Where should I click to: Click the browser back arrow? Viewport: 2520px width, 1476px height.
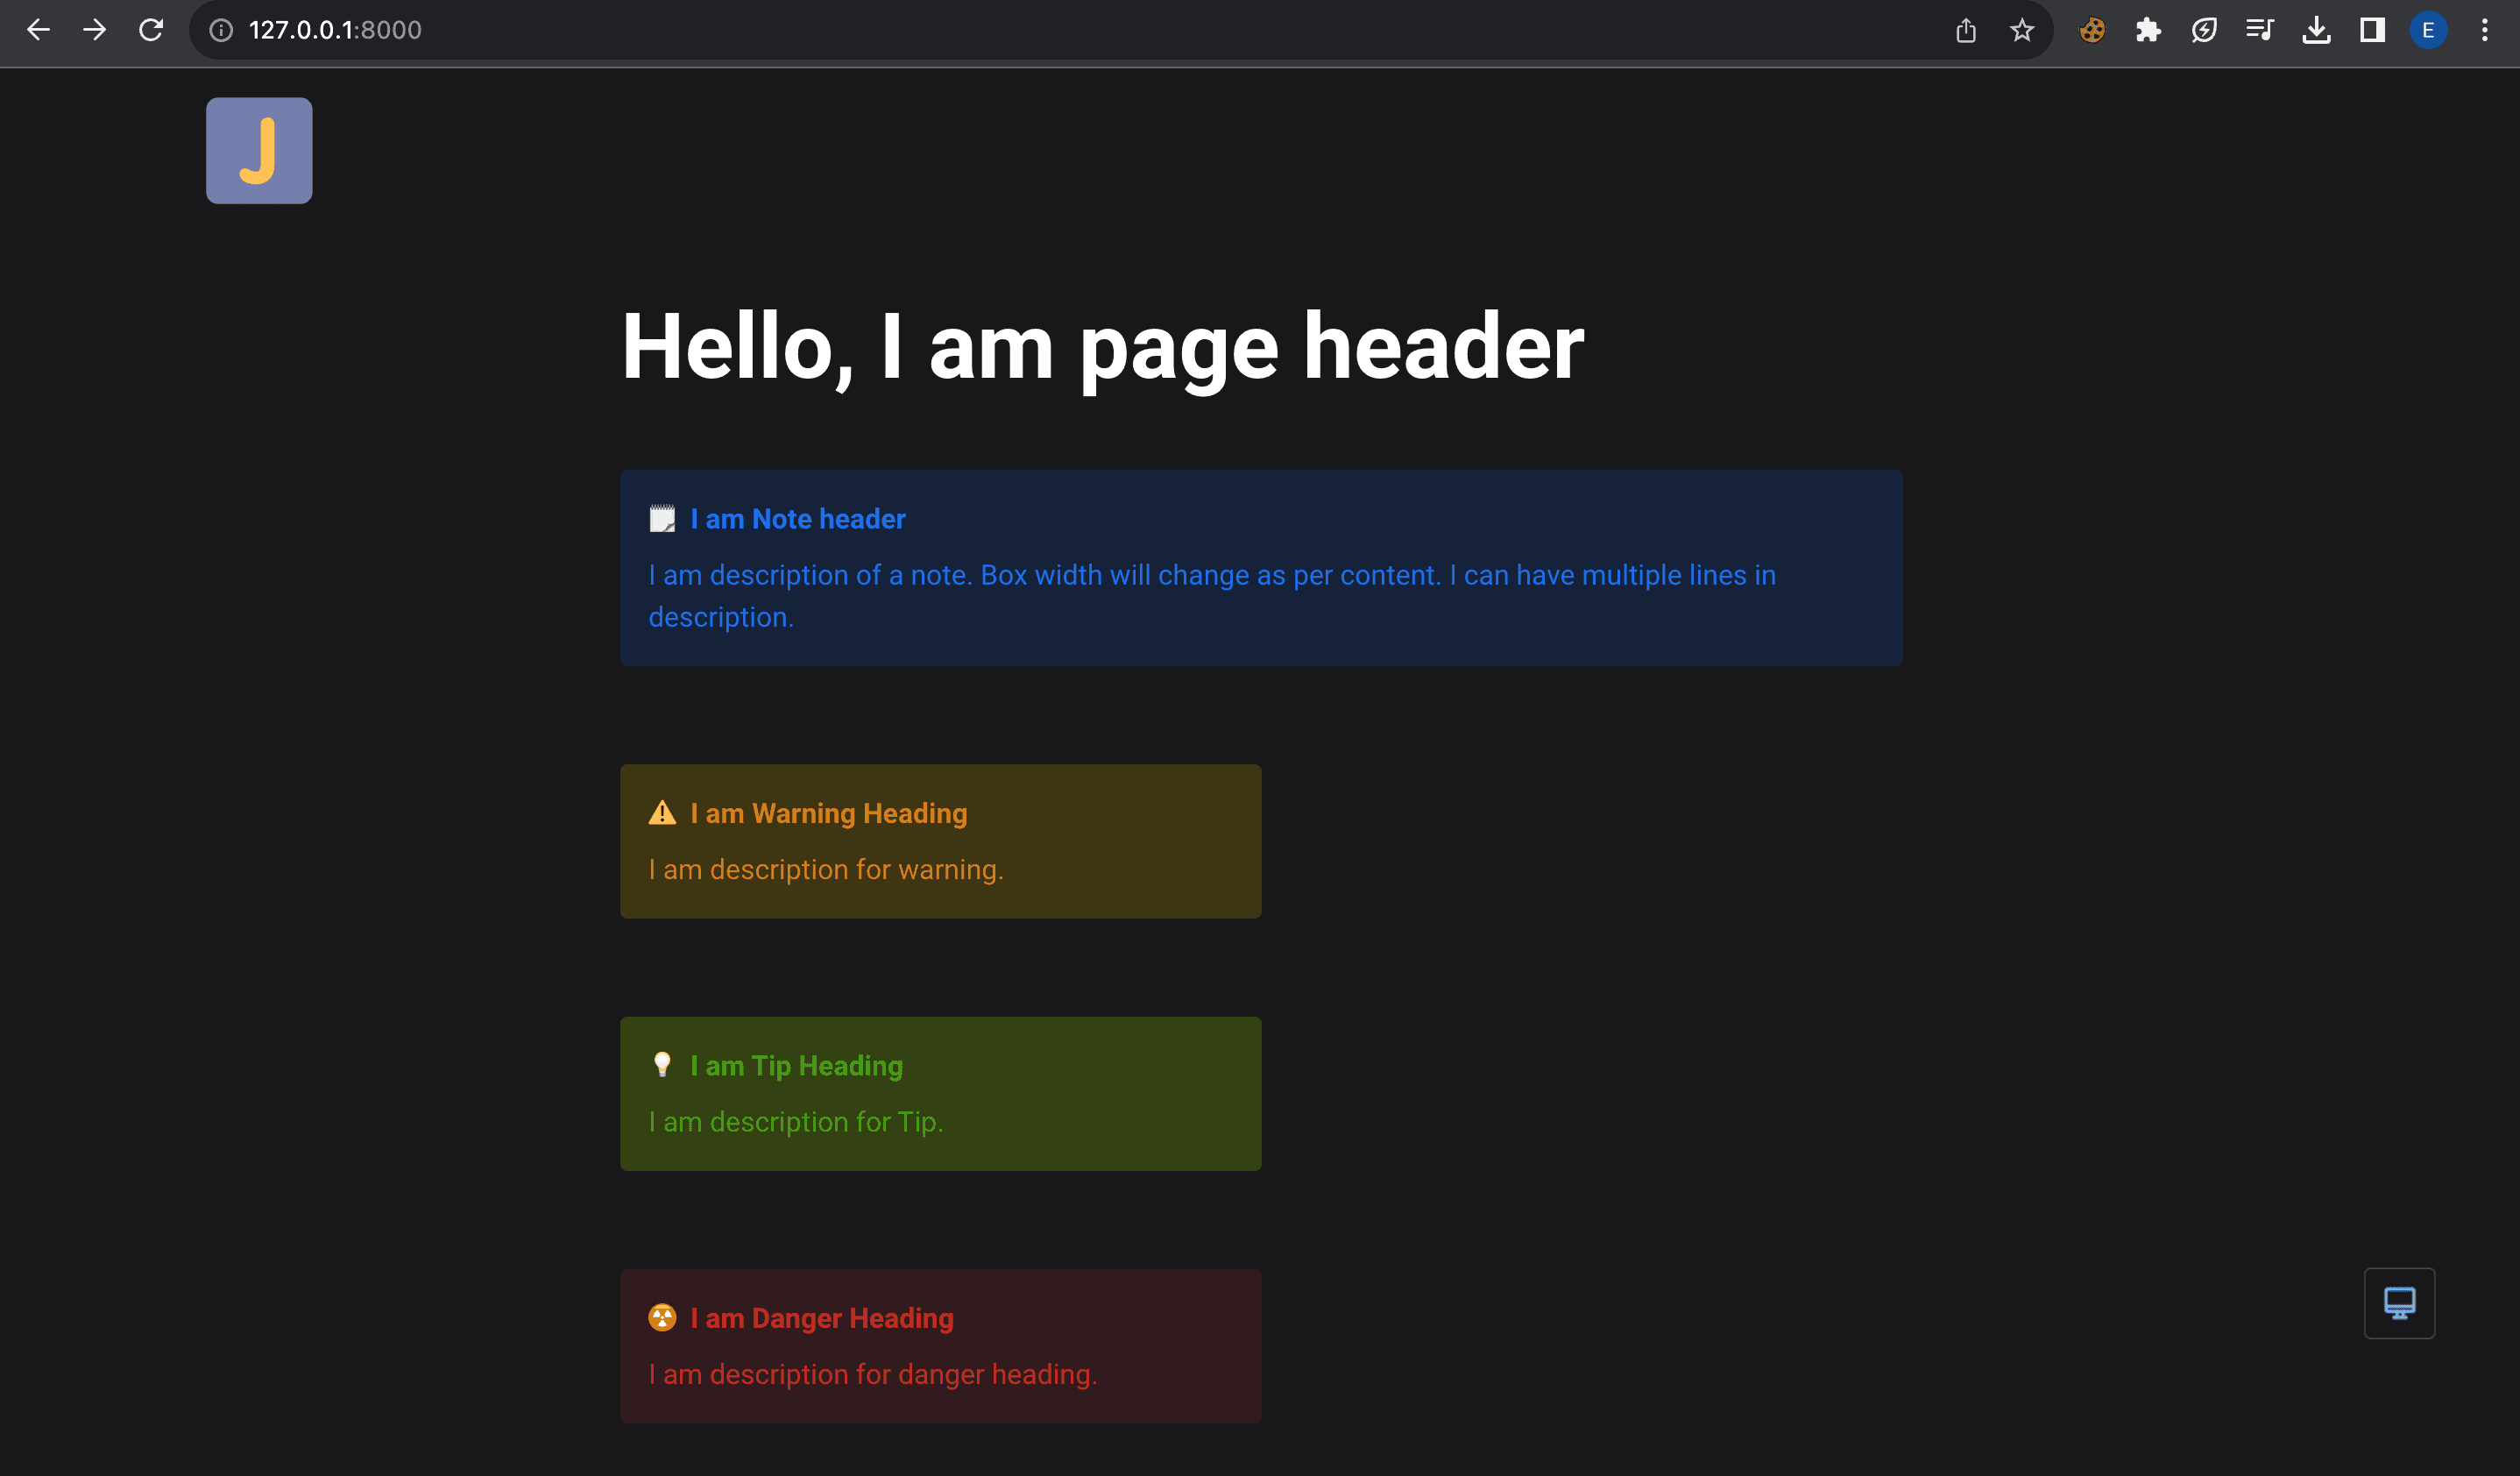click(38, 30)
